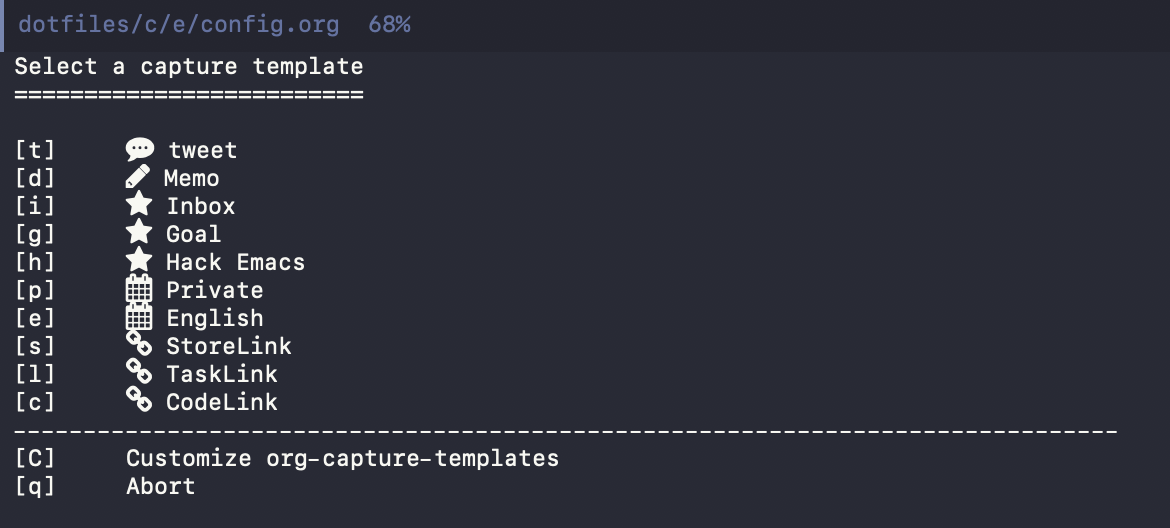
Task: Open Customize org-capture-templates
Action: [342, 459]
